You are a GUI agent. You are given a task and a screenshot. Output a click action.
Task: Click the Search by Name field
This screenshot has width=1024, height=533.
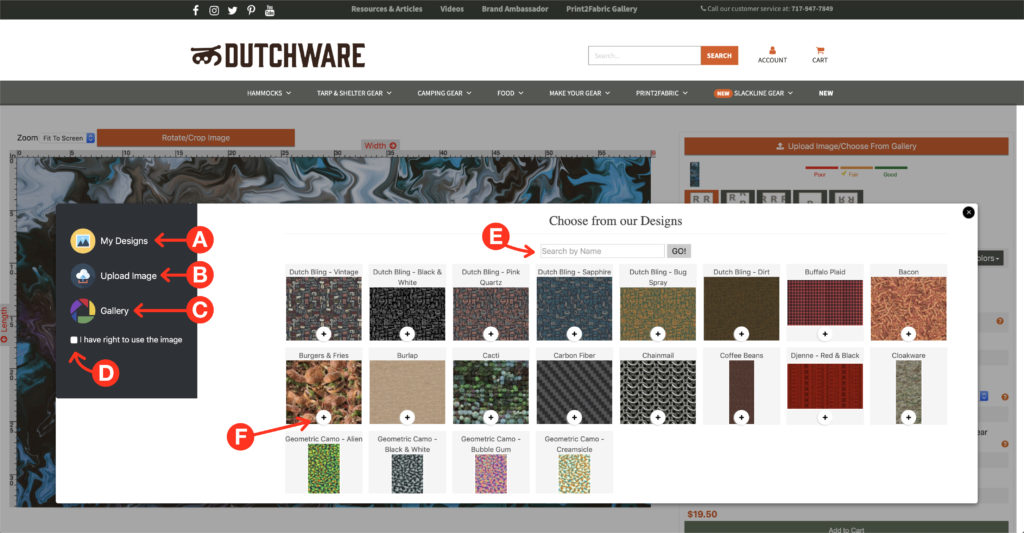pyautogui.click(x=602, y=251)
